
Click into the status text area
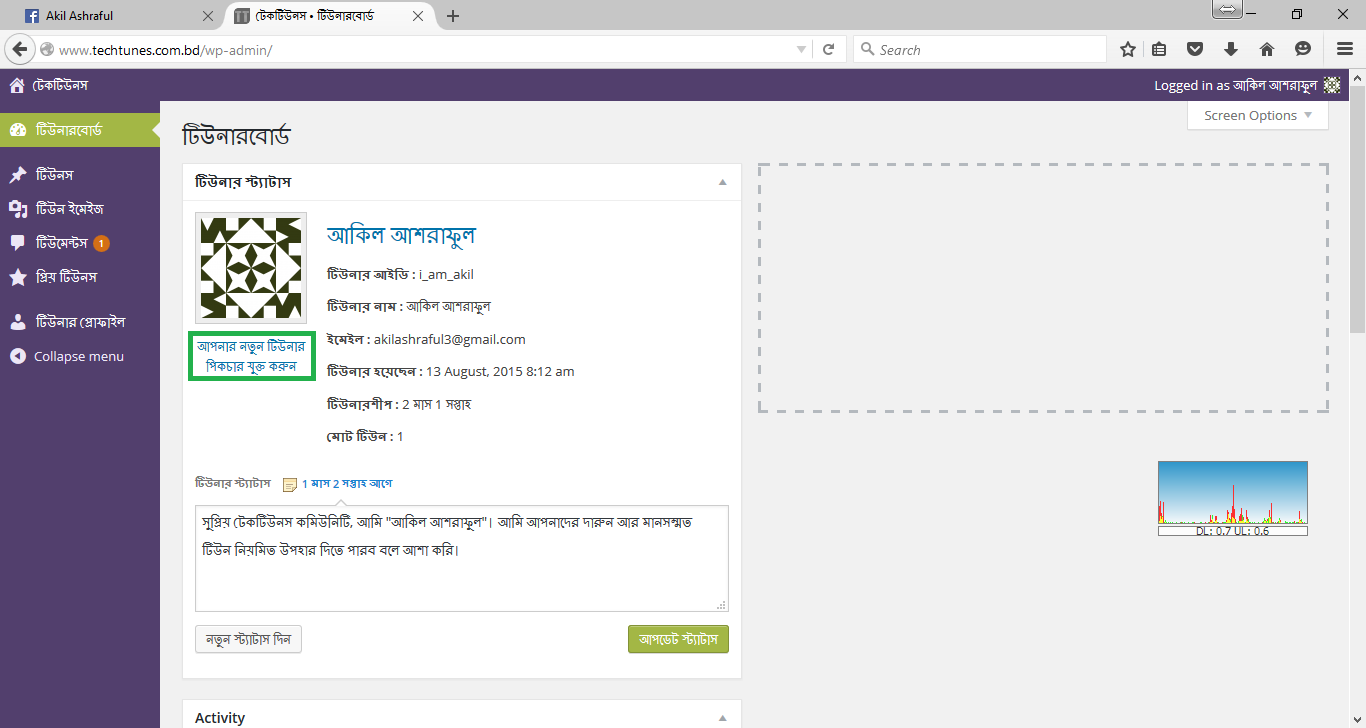(462, 558)
